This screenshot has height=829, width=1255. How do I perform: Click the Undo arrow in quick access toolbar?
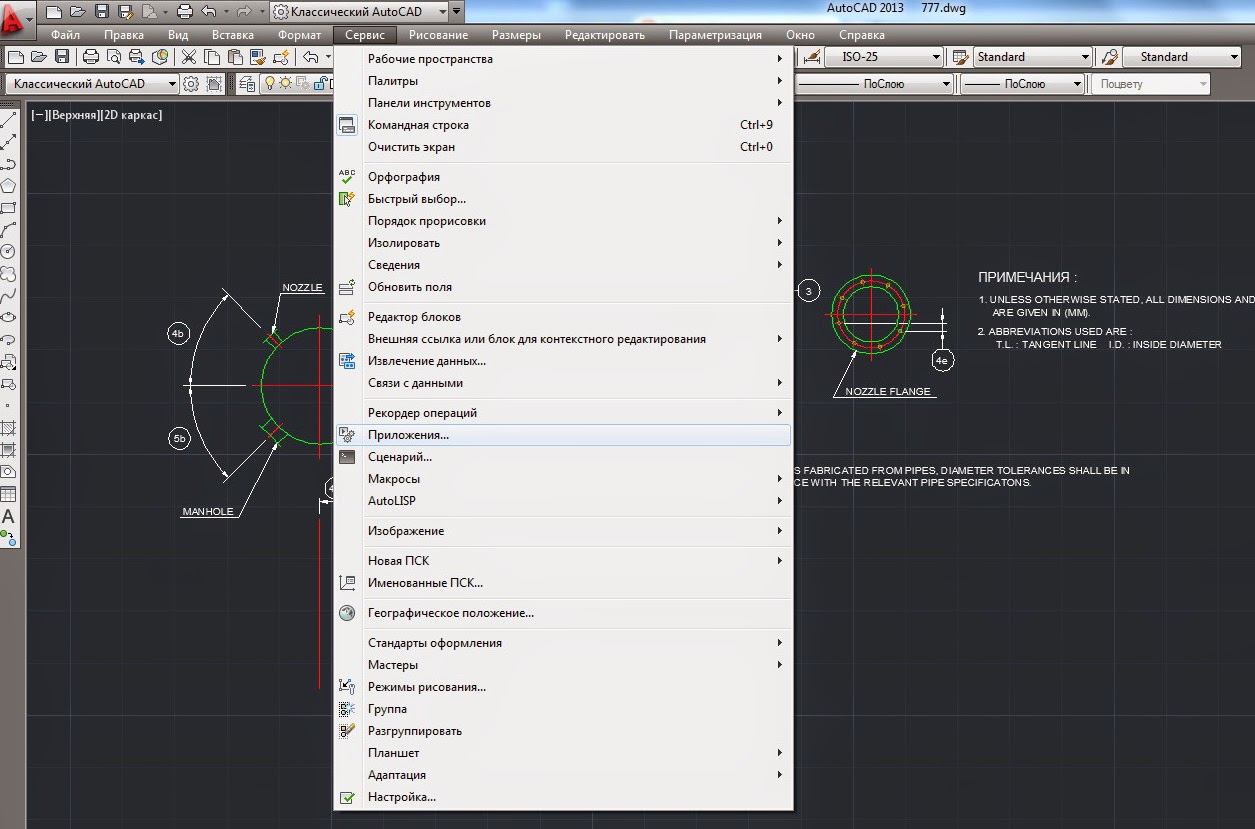(x=208, y=12)
